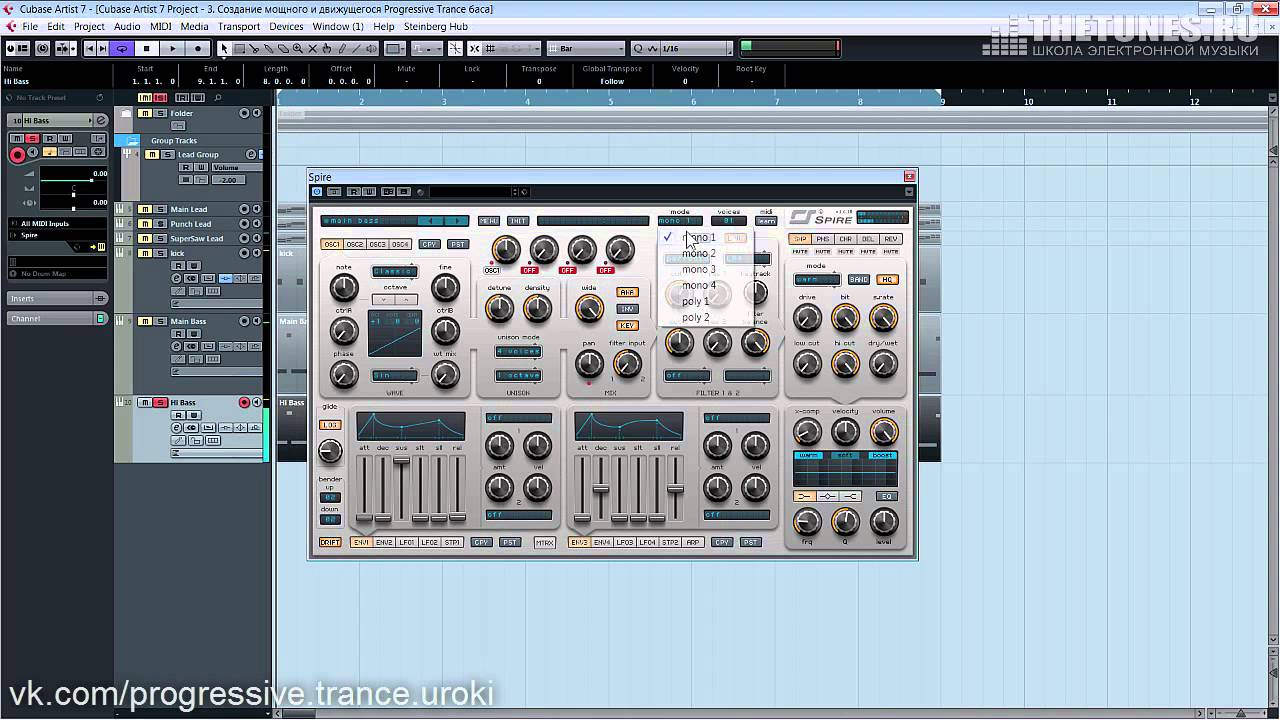Mute the SuperSaw Lead track
This screenshot has height=720, width=1280.
point(146,239)
